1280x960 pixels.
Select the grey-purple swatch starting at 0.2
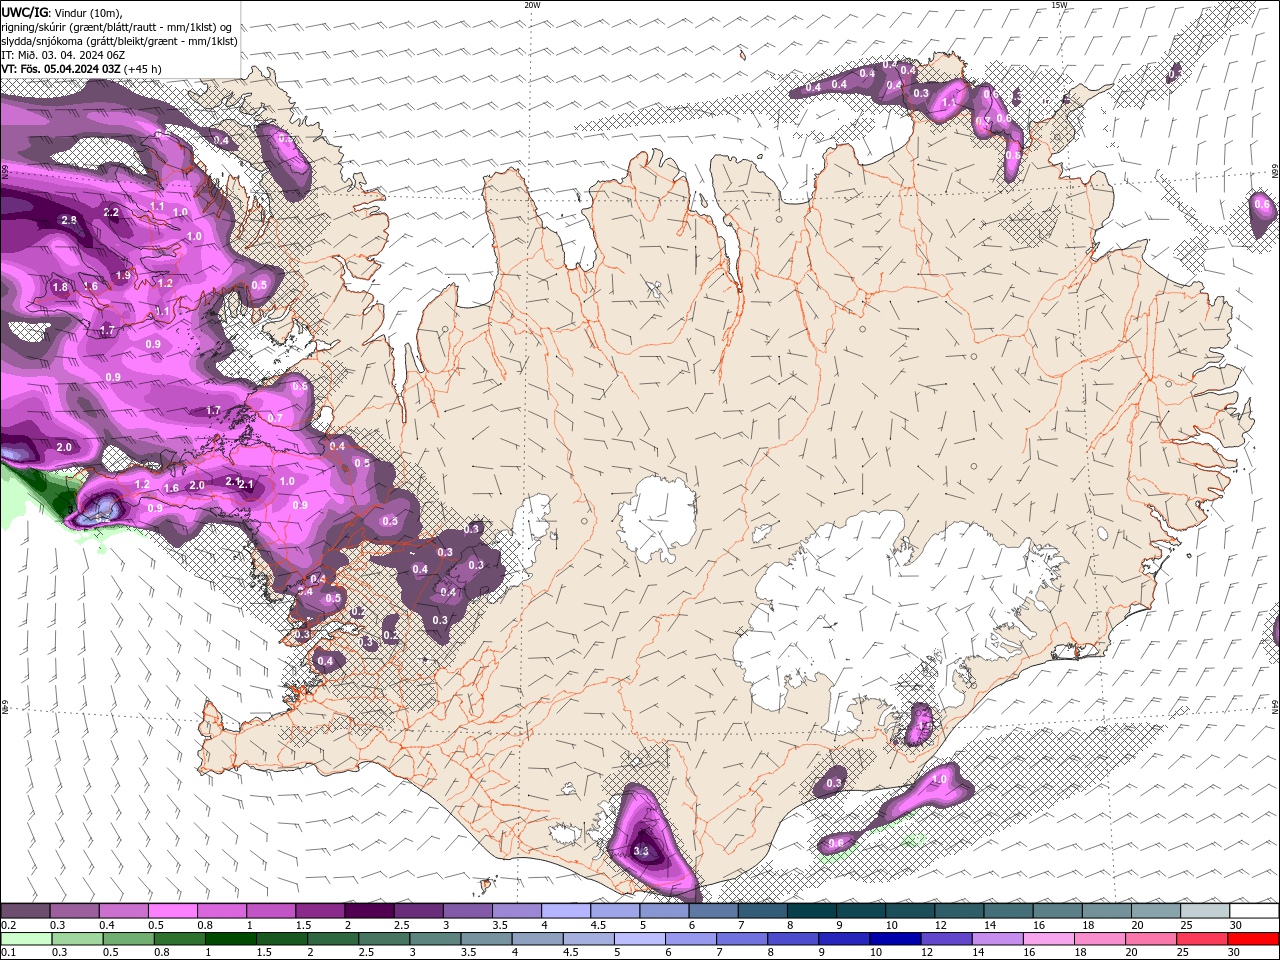pos(25,911)
